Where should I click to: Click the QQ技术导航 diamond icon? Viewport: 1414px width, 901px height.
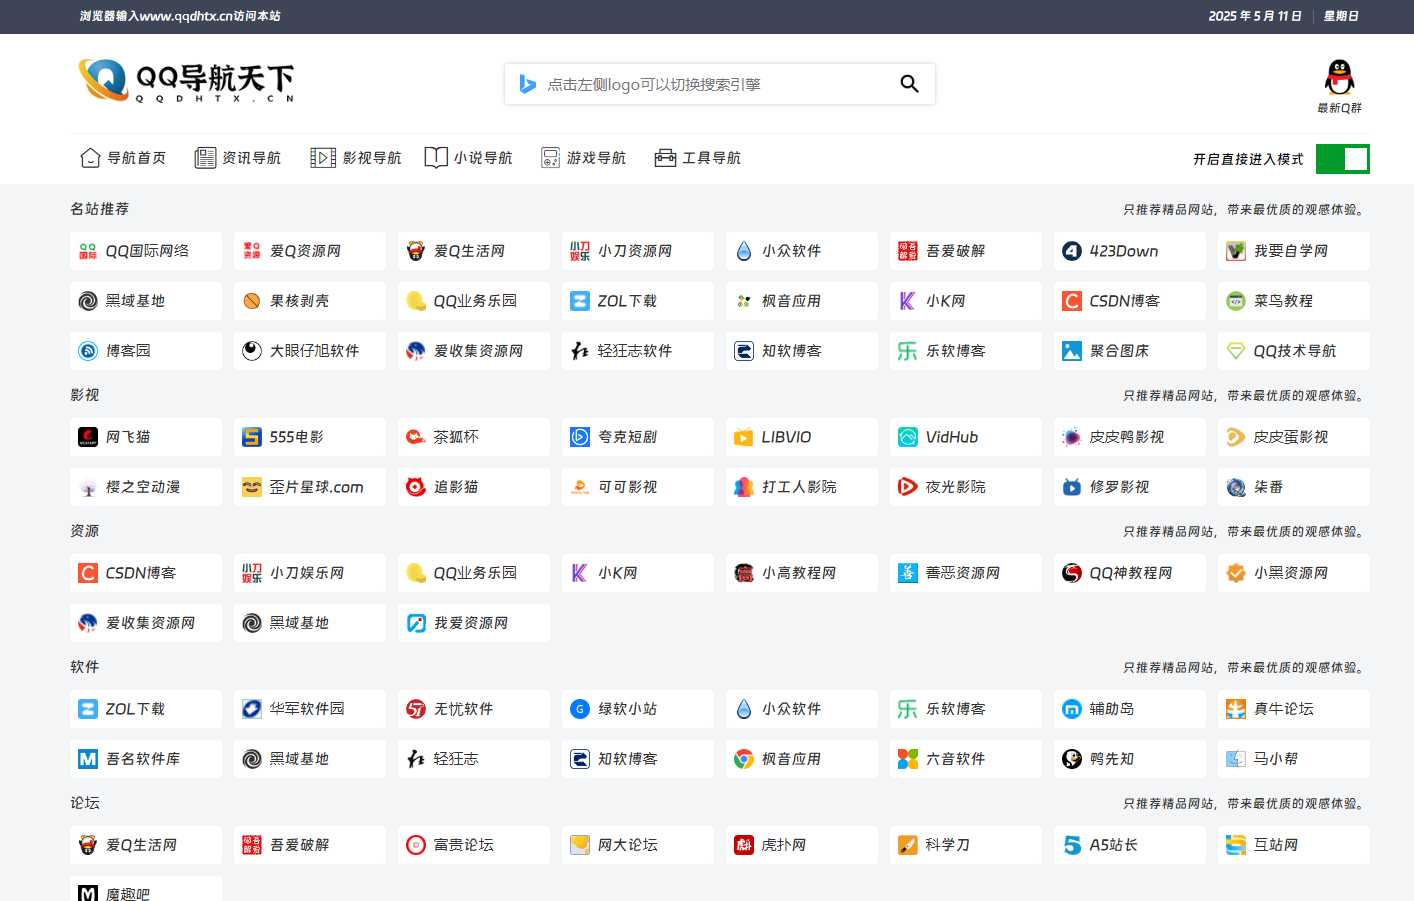1236,351
